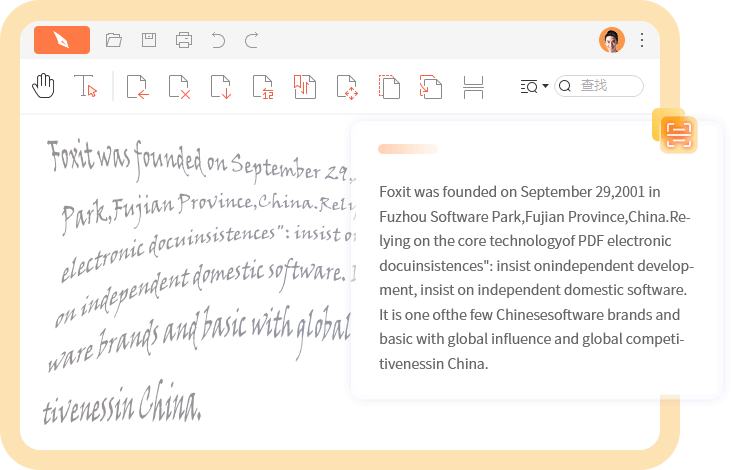This screenshot has width=731, height=470.
Task: Click the 'docuinsistences": insist onindependent' line
Action: pos(537,266)
